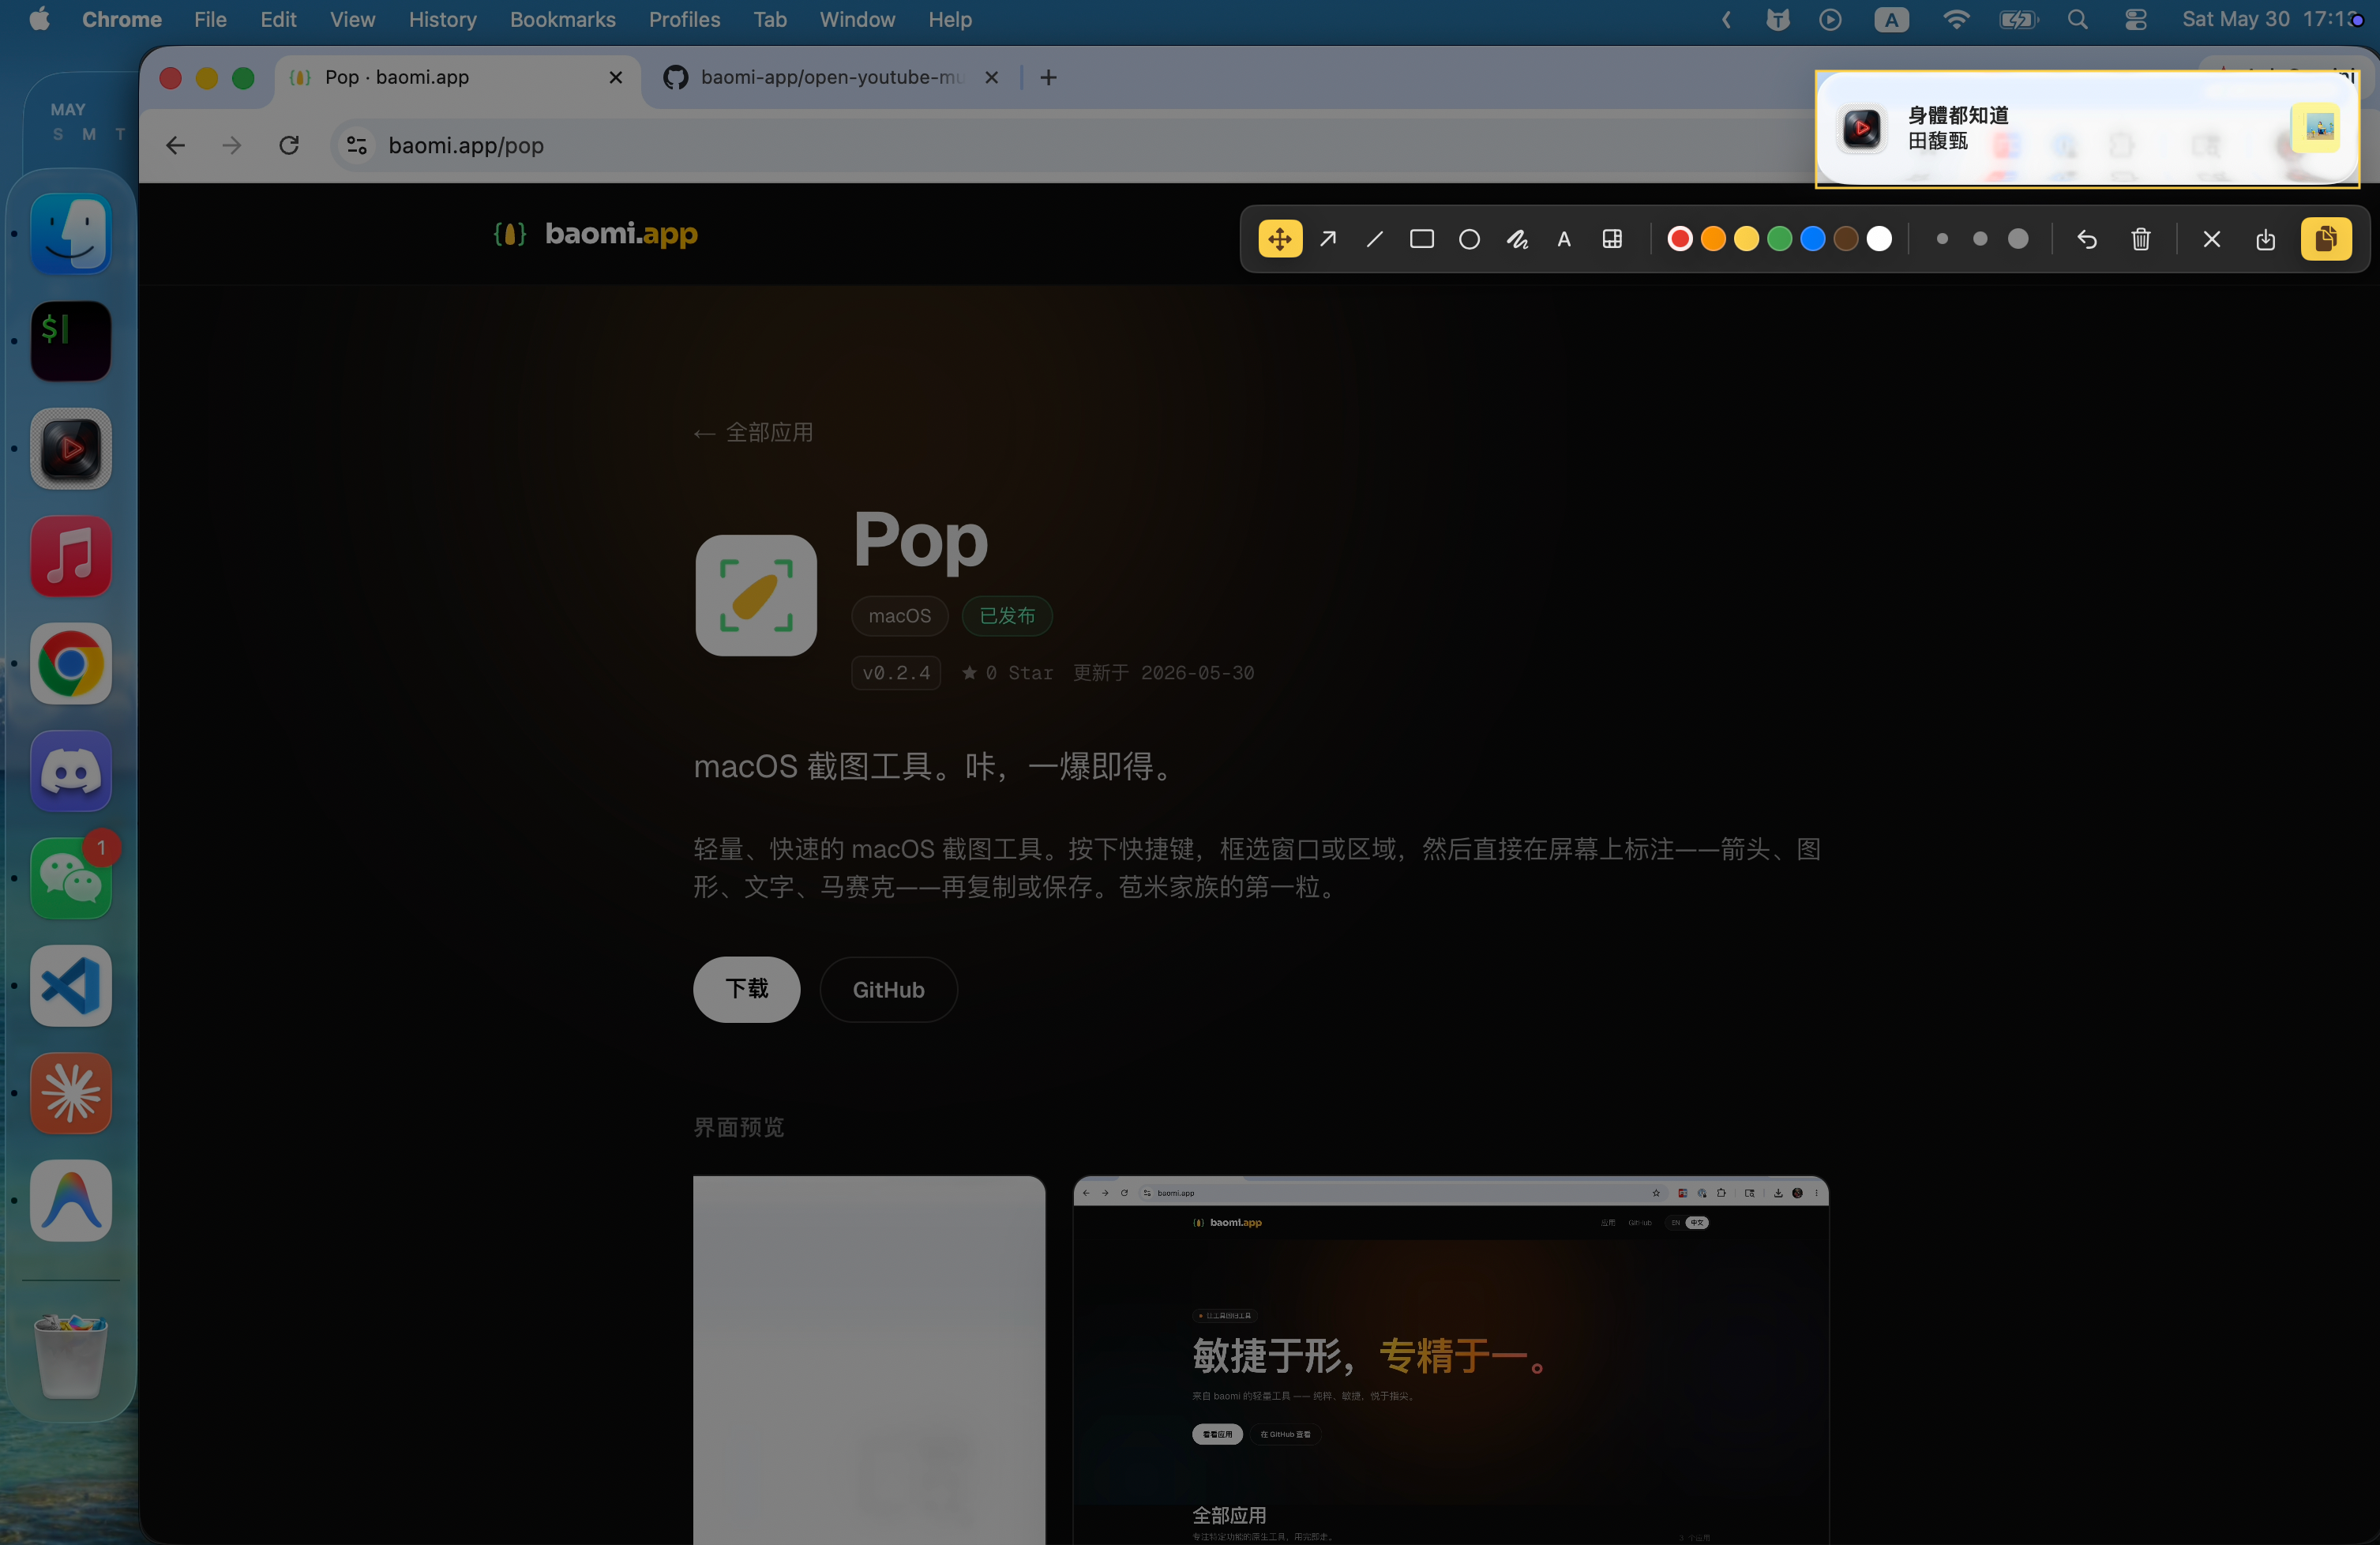Open the Tab menu
This screenshot has width=2380, height=1545.
770,20
